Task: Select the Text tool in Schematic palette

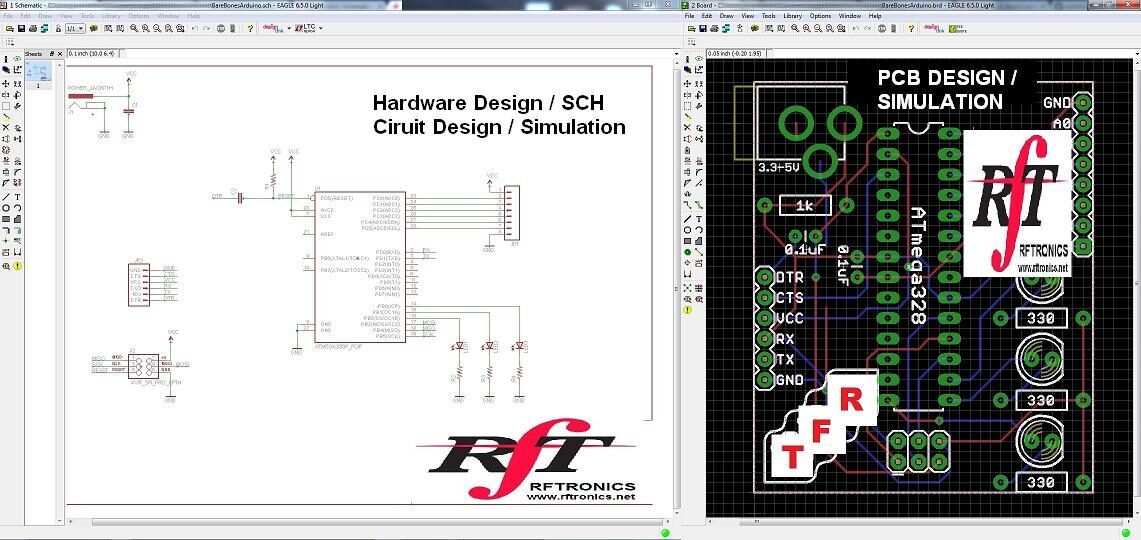Action: (x=17, y=196)
